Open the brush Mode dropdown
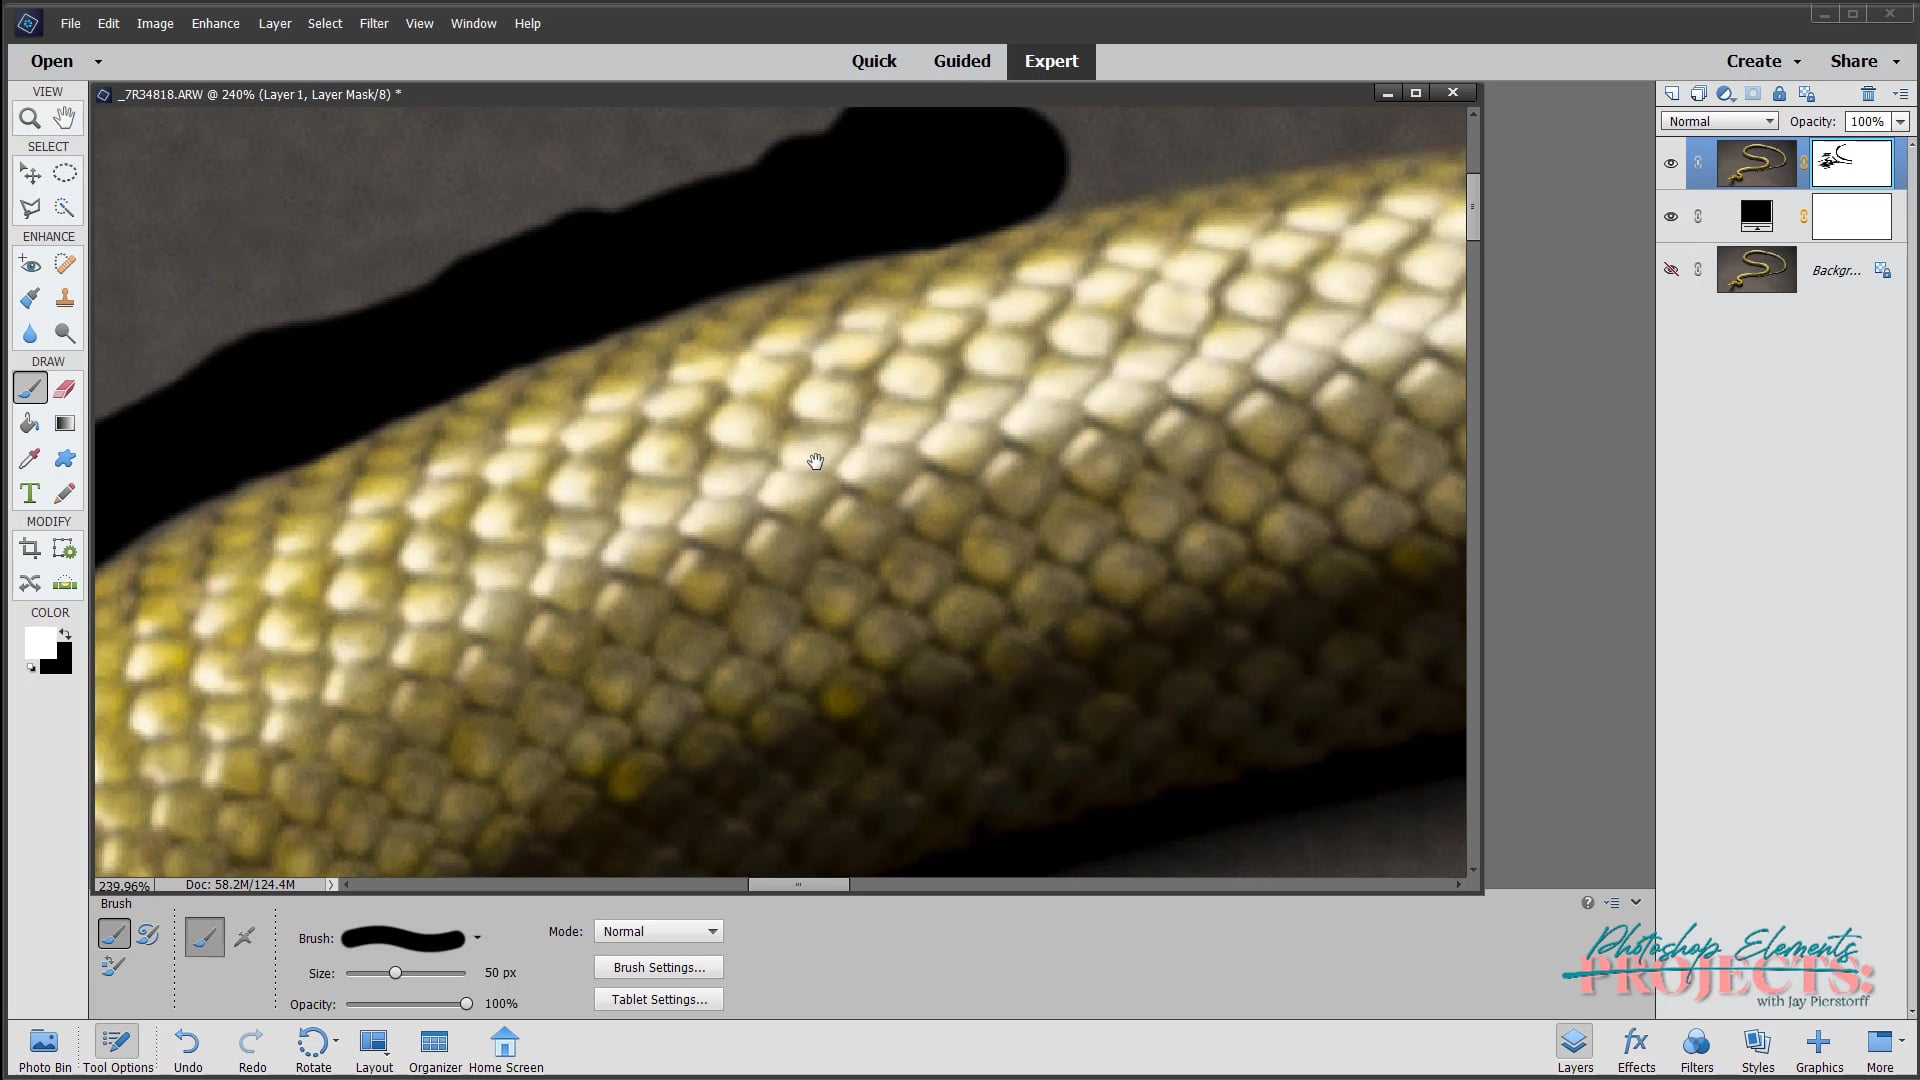This screenshot has height=1080, width=1920. [x=658, y=931]
